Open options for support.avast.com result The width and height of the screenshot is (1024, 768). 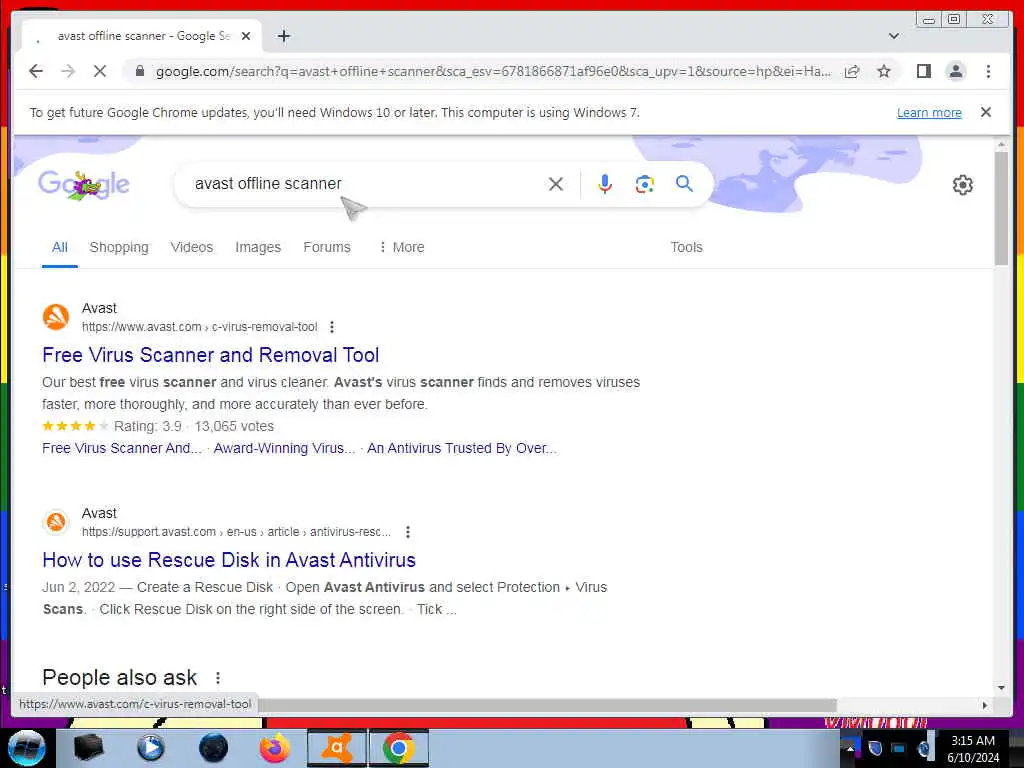[x=408, y=532]
